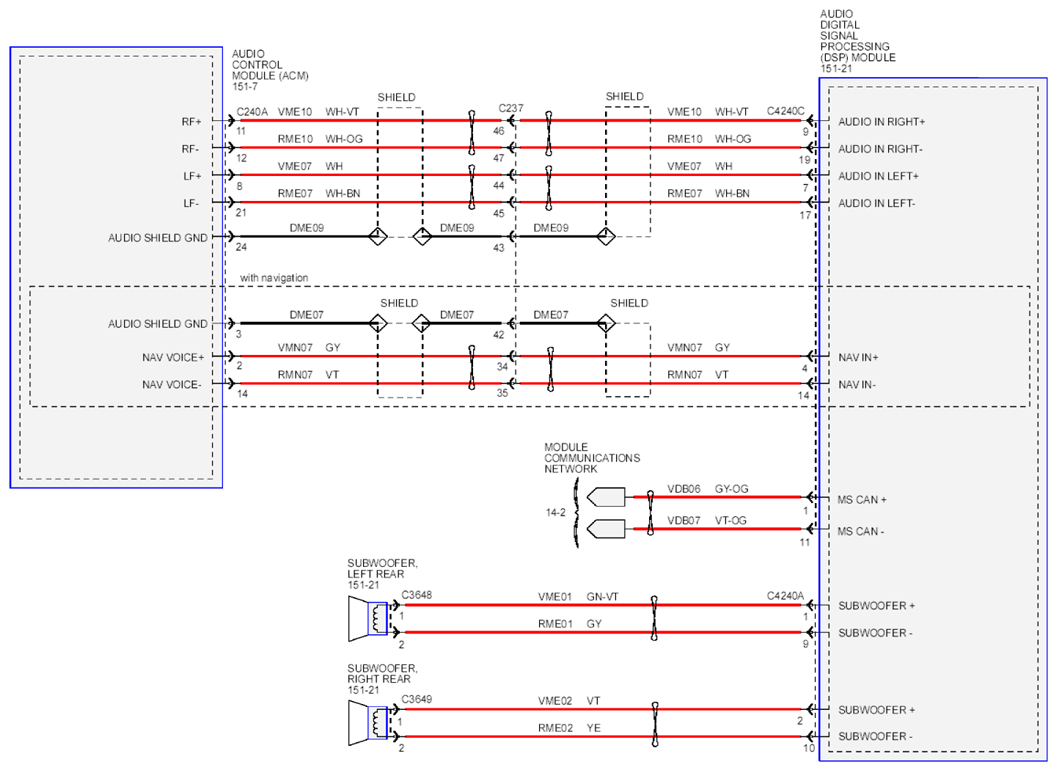The image size is (1058, 771).
Task: Click the first DME09 shield ground diamond node
Action: point(378,237)
